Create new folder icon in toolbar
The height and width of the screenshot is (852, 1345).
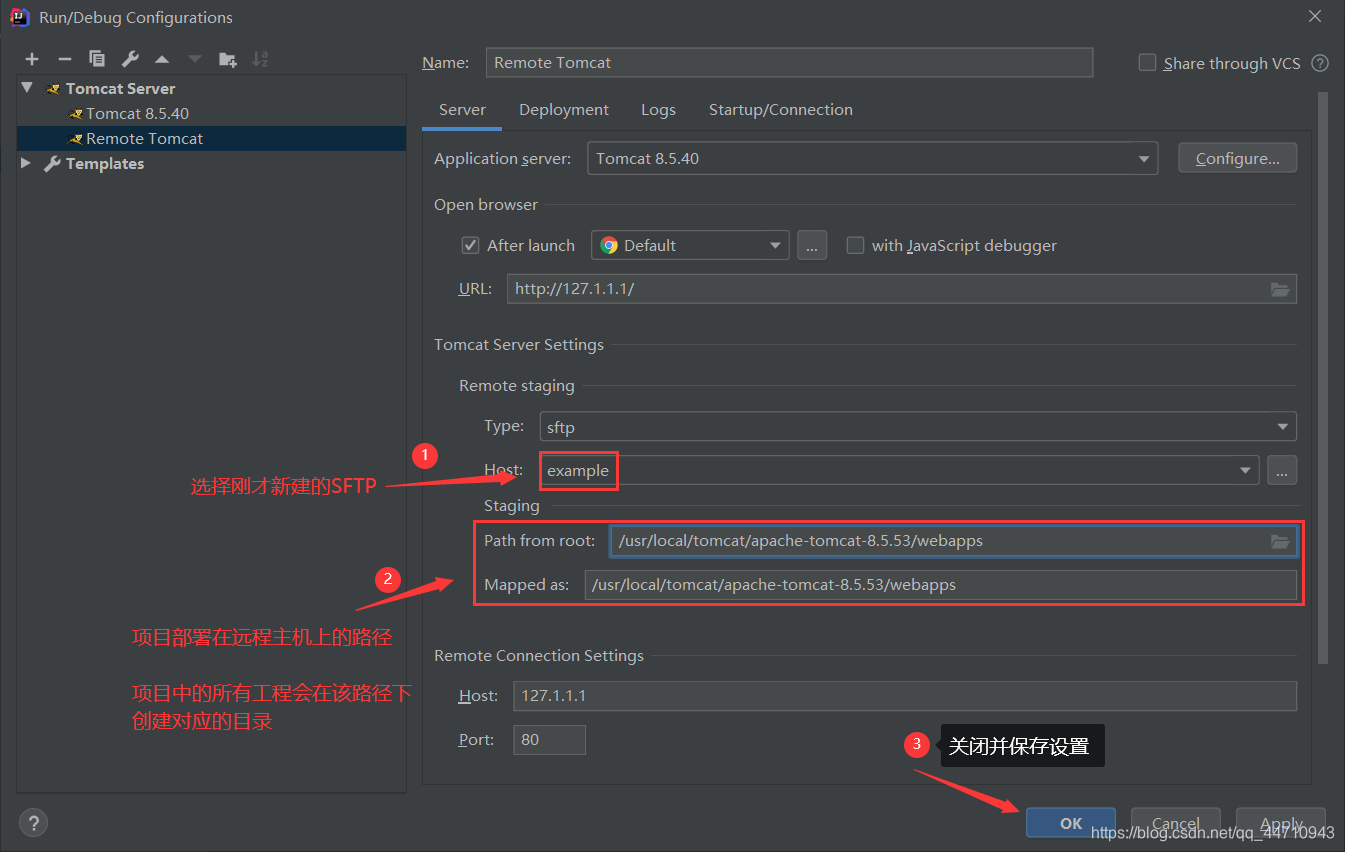228,59
